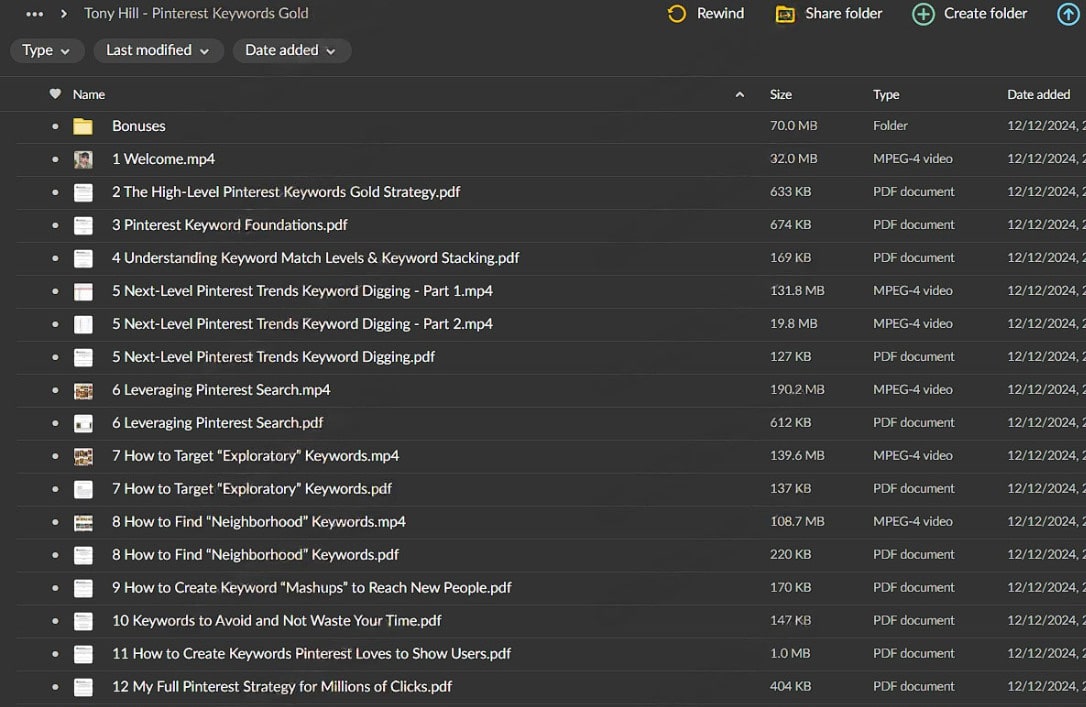Viewport: 1086px width, 707px height.
Task: Click the 3 Pinterest Keyword Foundations.pdf file icon
Action: 83,225
